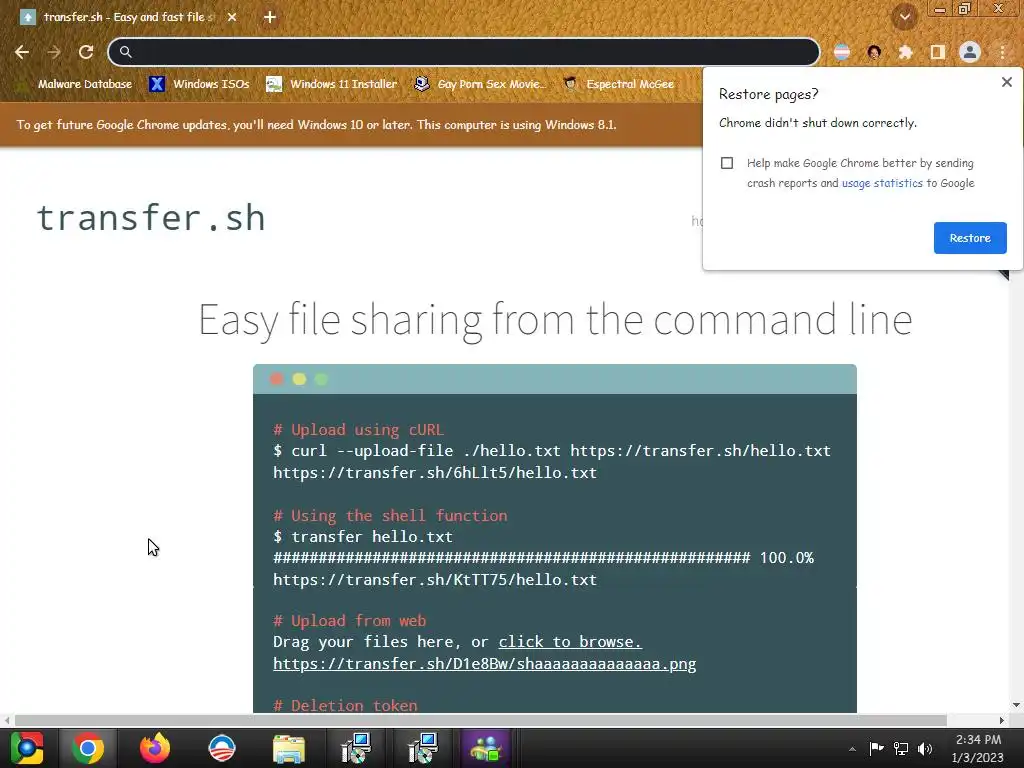
Task: Click the https://transfer.sh/KtTT75/hello.txt text
Action: click(435, 579)
